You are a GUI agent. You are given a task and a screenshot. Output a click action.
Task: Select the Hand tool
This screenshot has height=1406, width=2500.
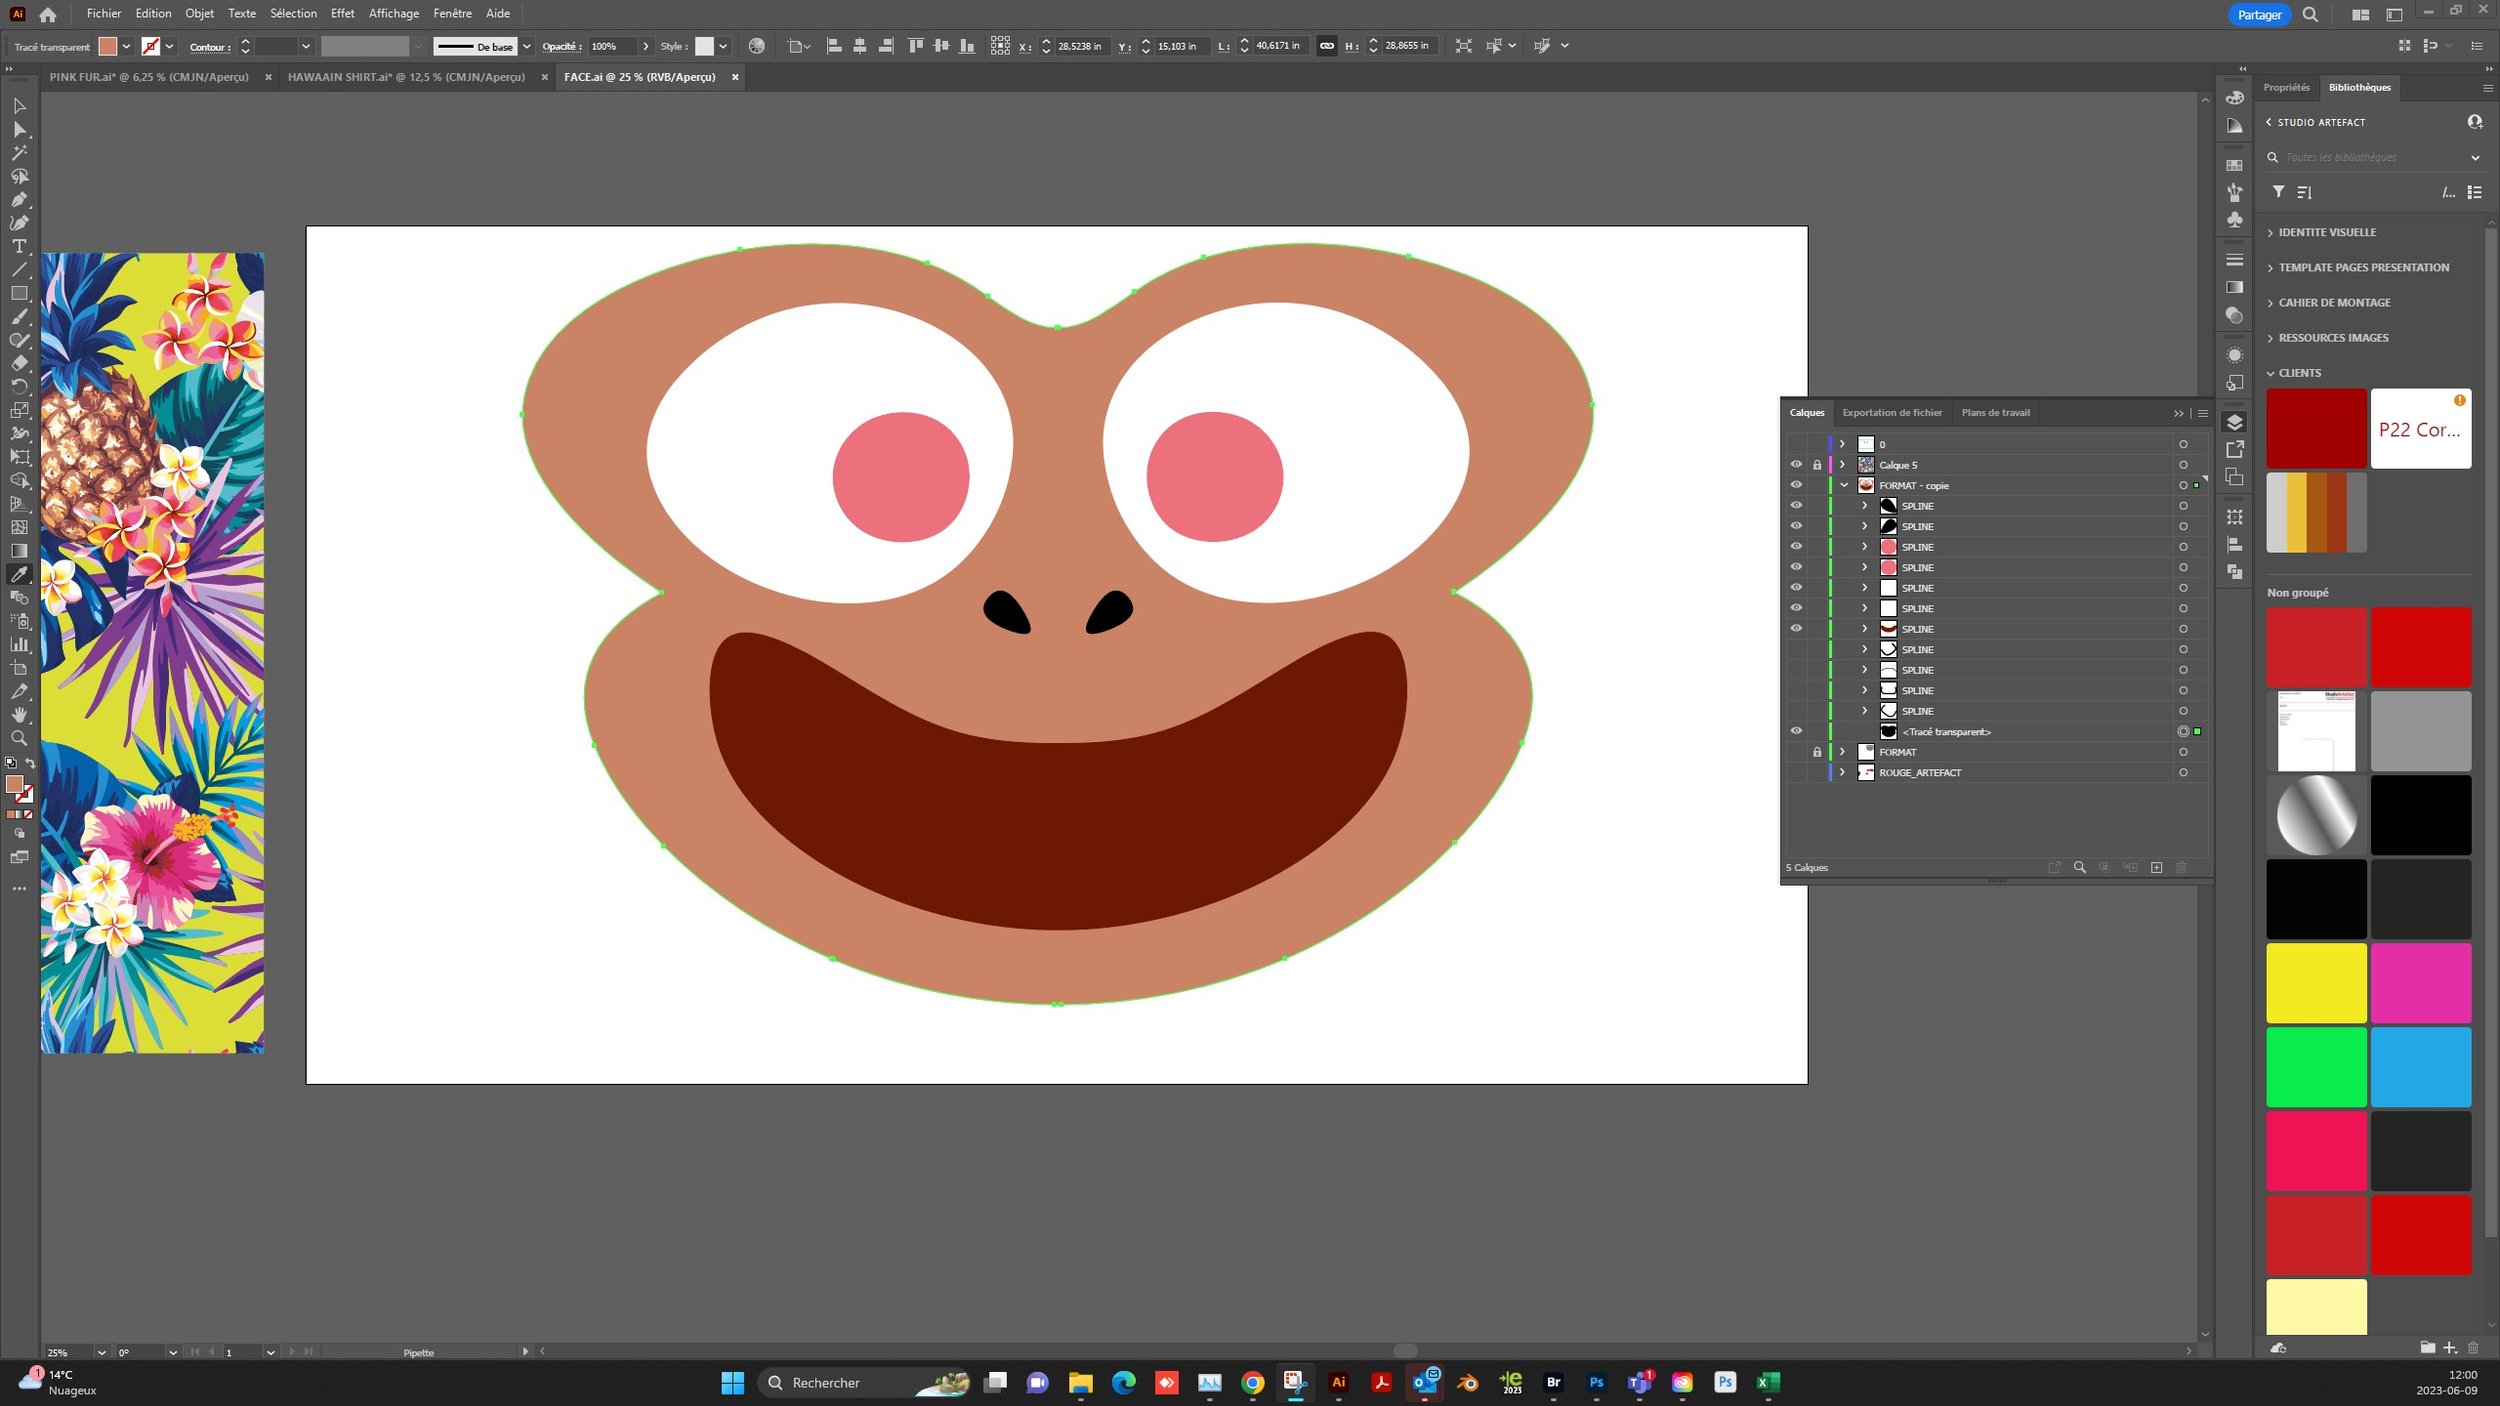(19, 715)
